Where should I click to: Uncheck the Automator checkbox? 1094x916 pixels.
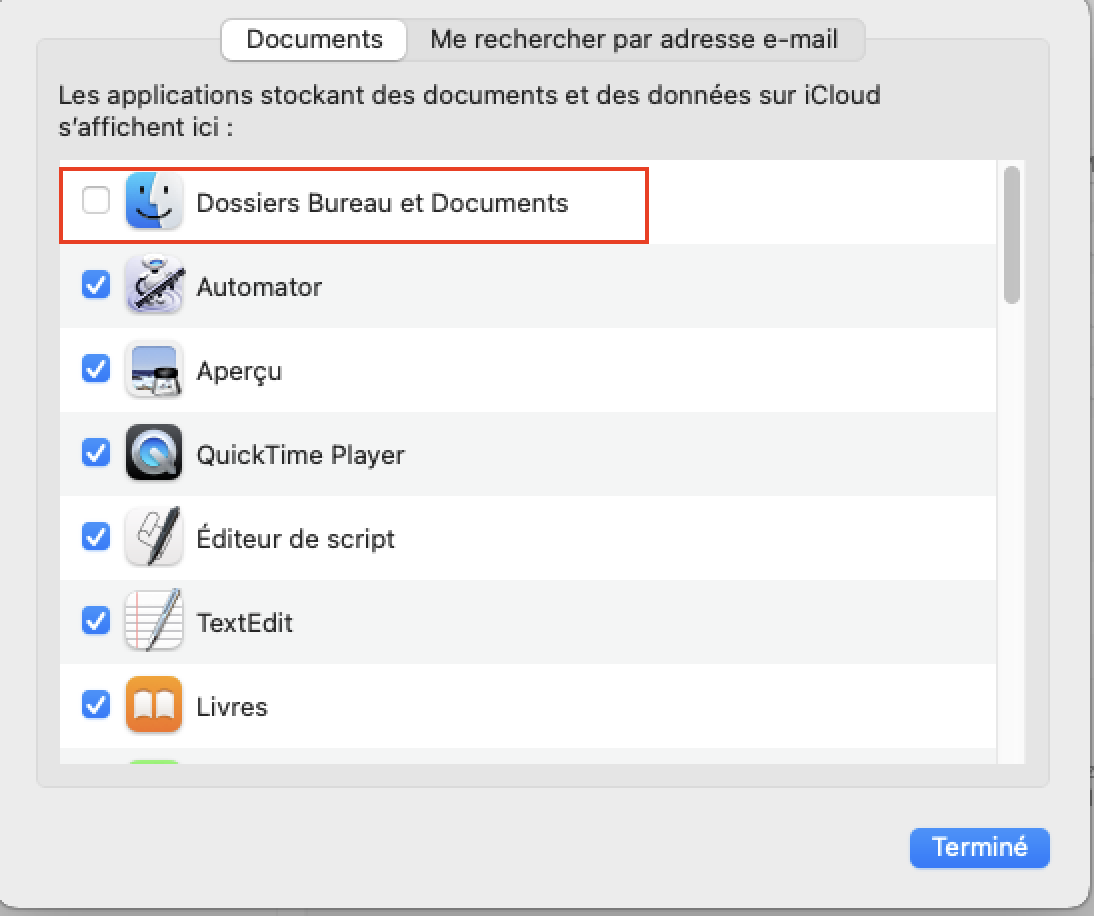pyautogui.click(x=96, y=285)
